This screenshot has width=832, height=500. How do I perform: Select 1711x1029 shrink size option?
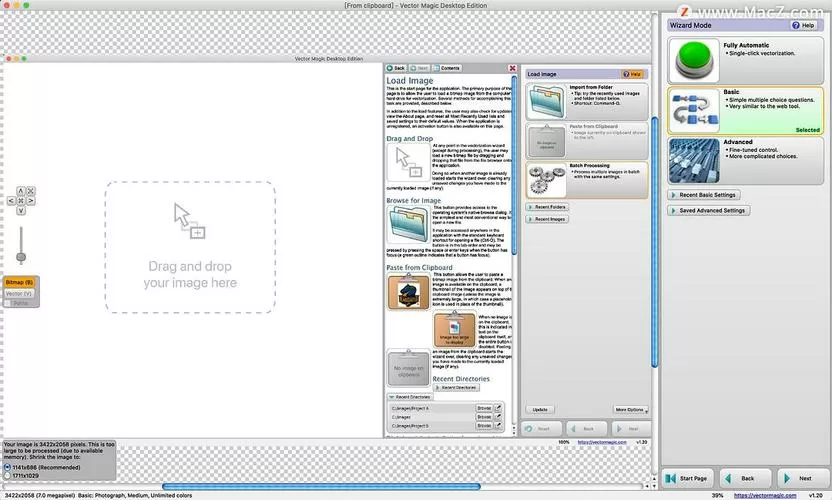click(x=7, y=476)
